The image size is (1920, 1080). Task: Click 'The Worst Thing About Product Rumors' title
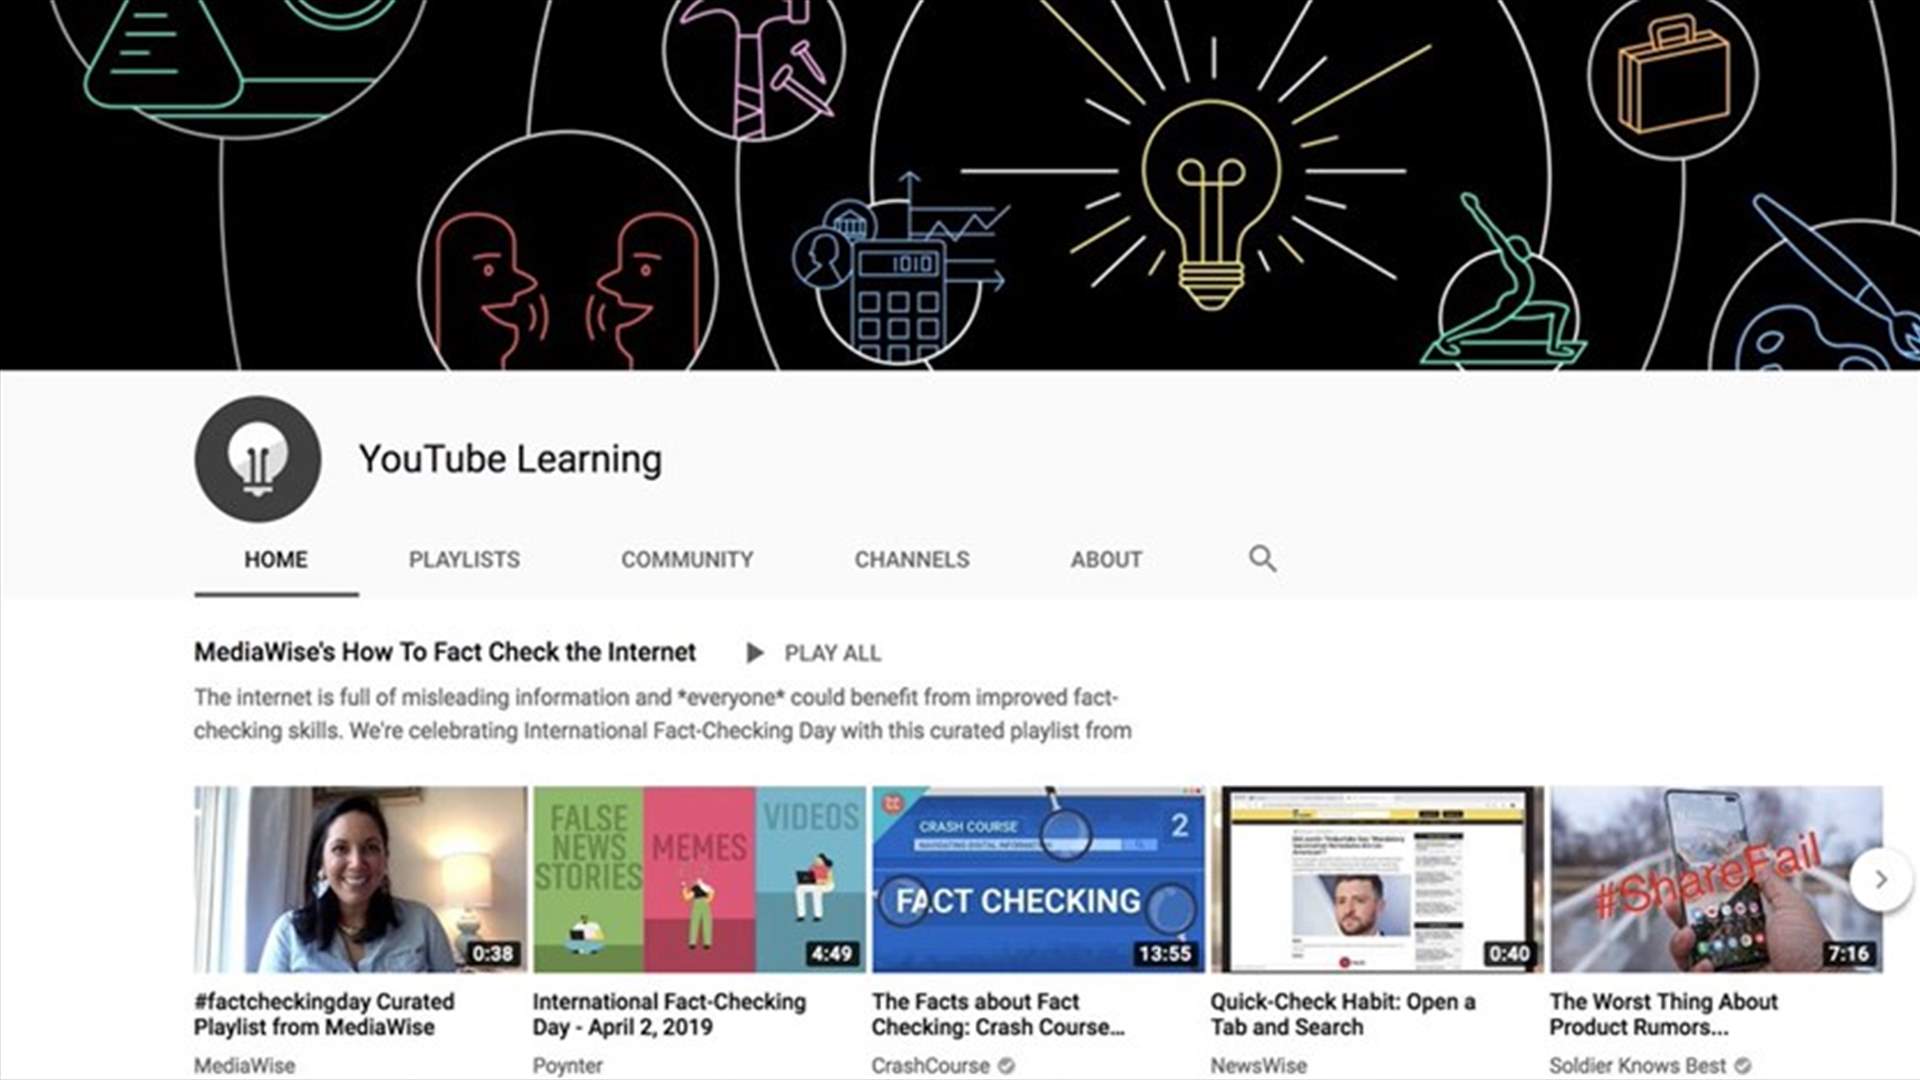tap(1664, 1014)
